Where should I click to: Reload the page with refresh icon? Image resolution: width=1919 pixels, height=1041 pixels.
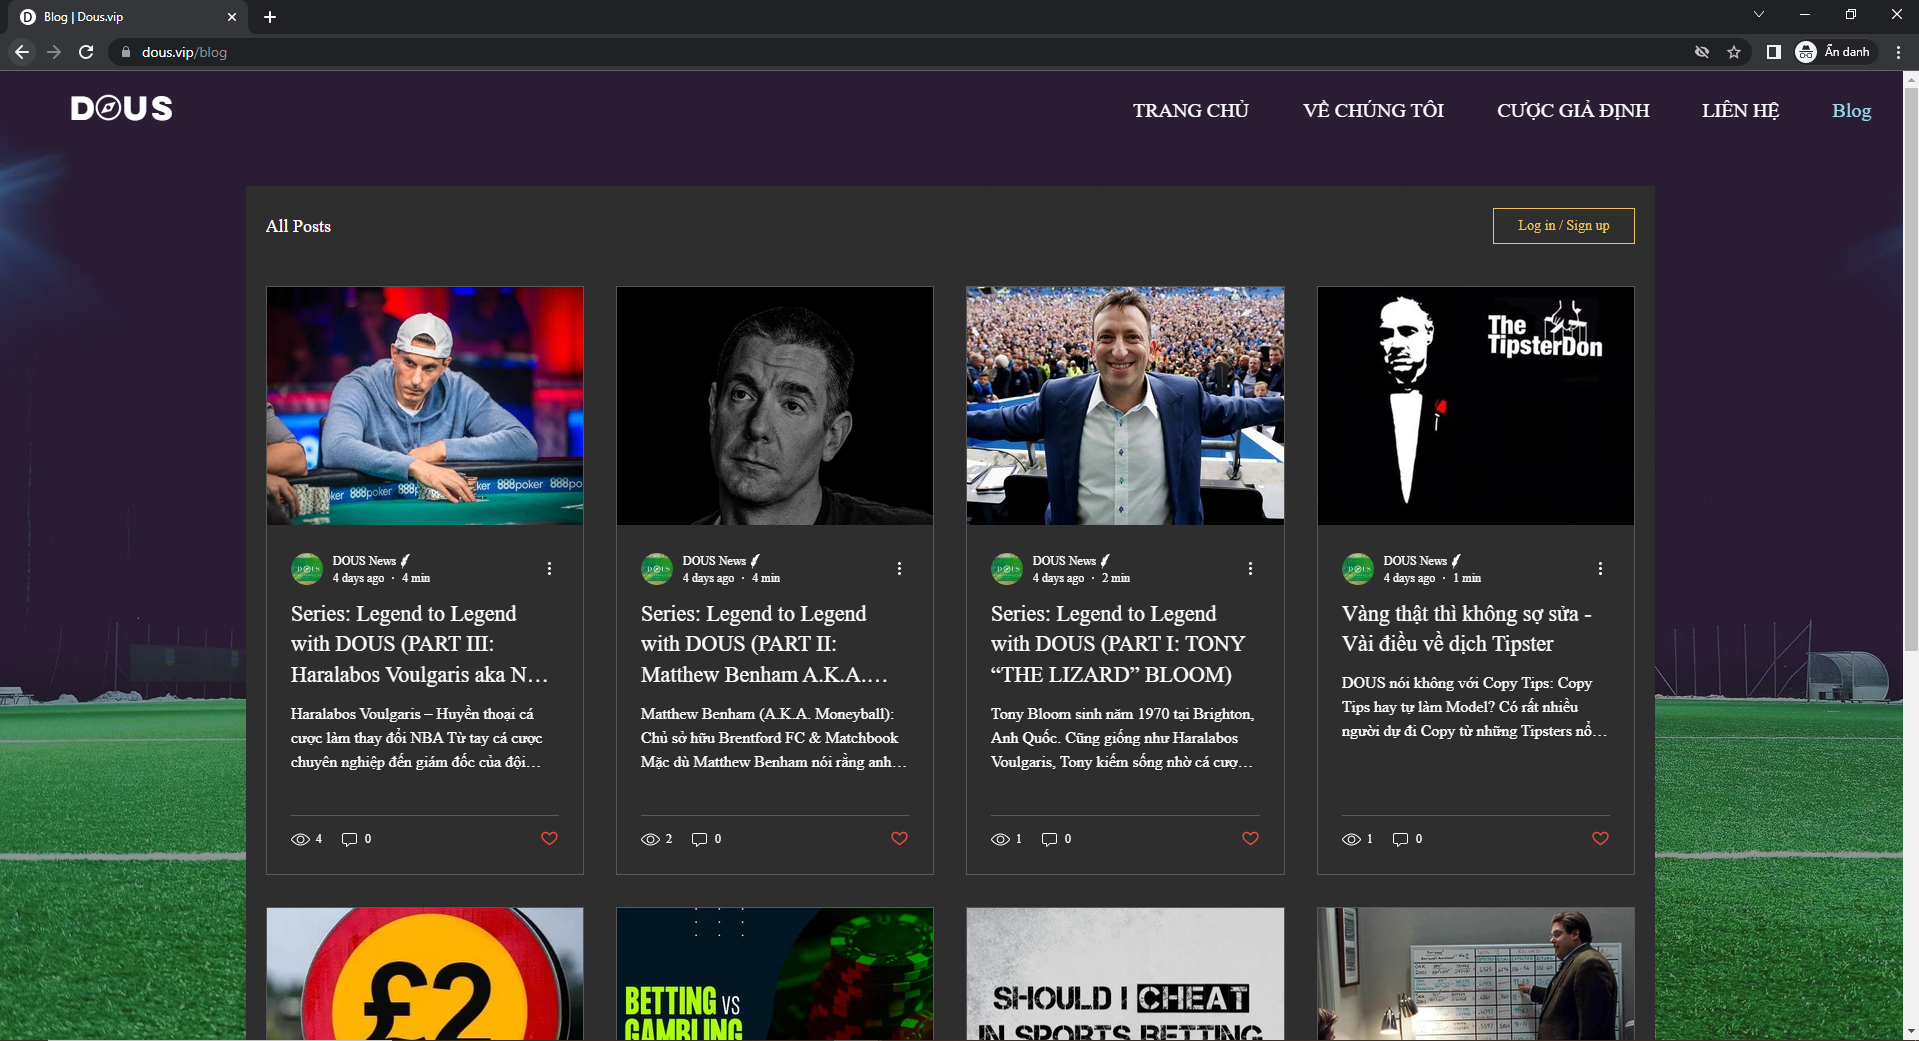[x=86, y=52]
